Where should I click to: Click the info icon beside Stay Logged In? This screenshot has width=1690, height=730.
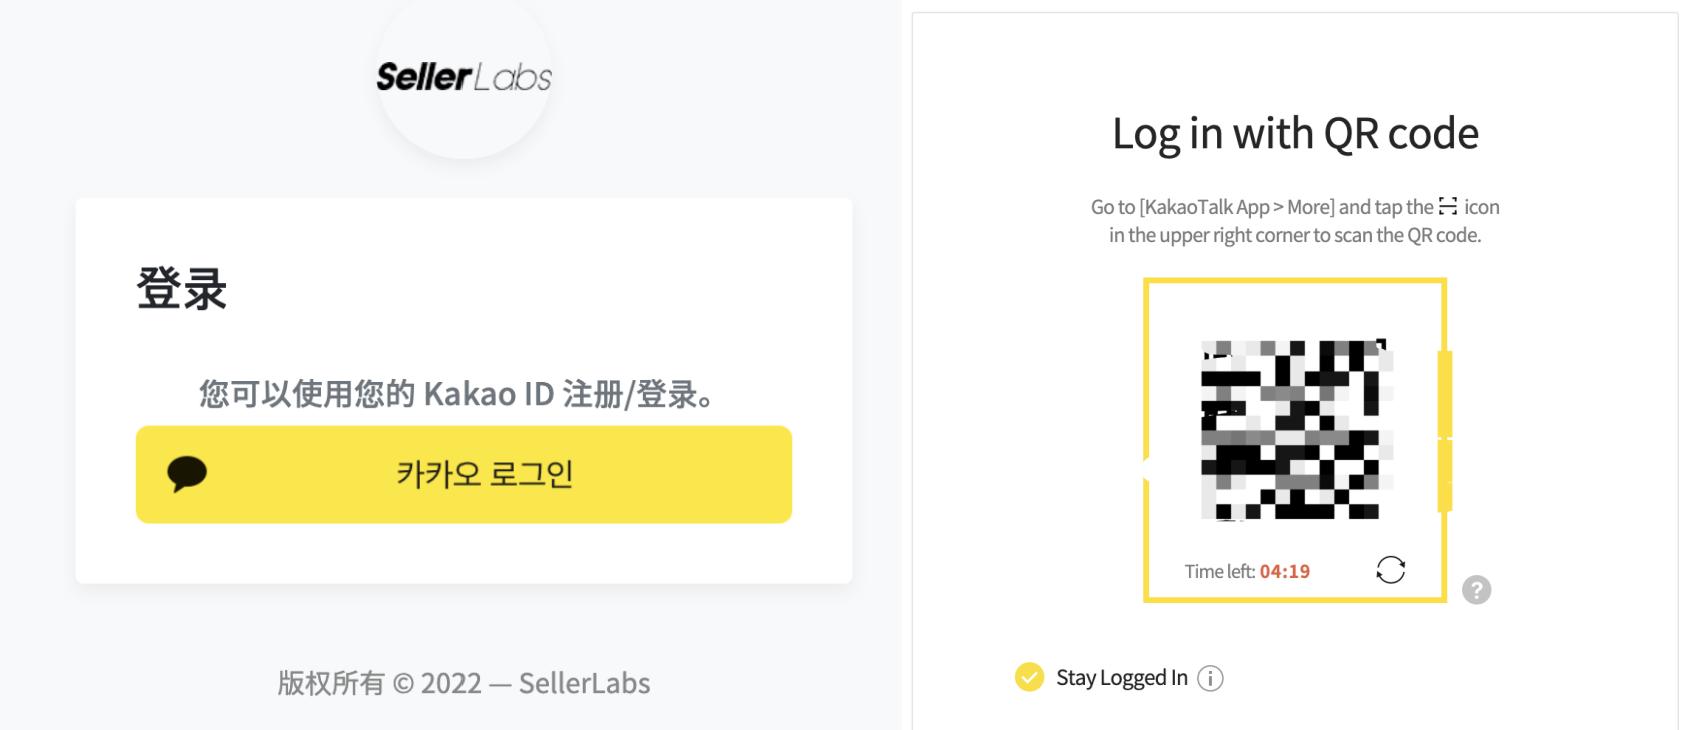[1212, 678]
